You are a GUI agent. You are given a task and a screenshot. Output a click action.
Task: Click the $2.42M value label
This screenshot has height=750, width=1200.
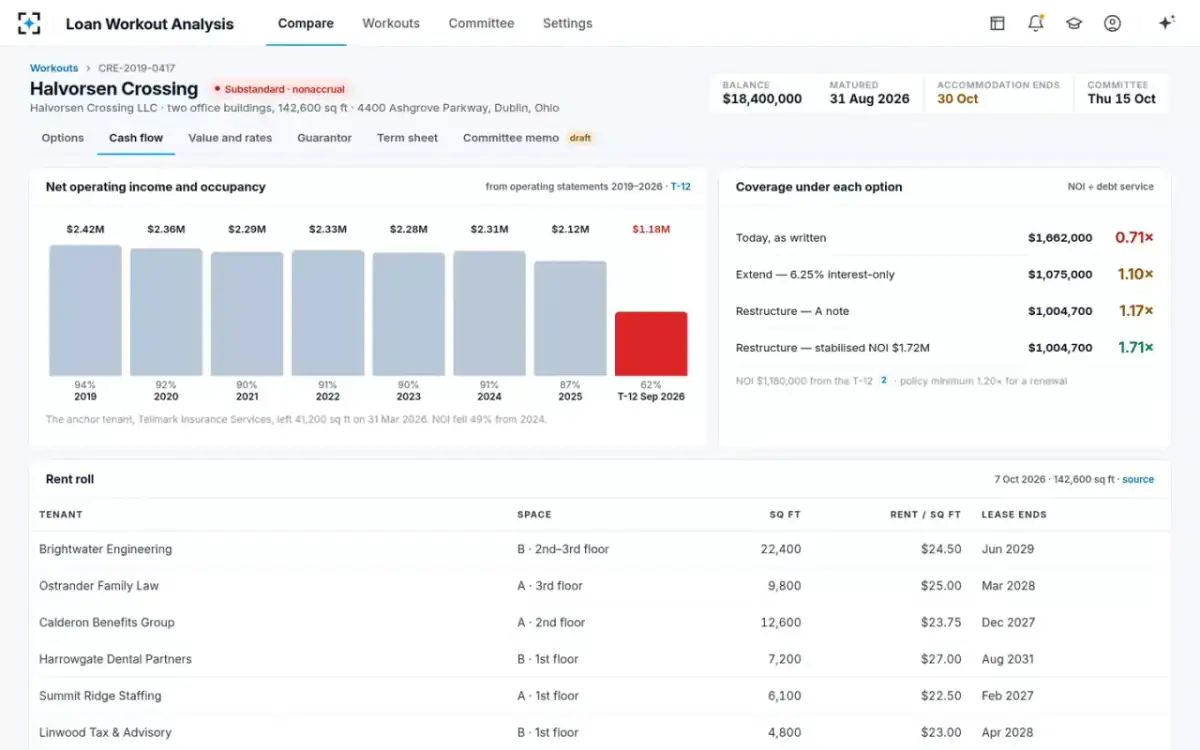click(x=85, y=230)
